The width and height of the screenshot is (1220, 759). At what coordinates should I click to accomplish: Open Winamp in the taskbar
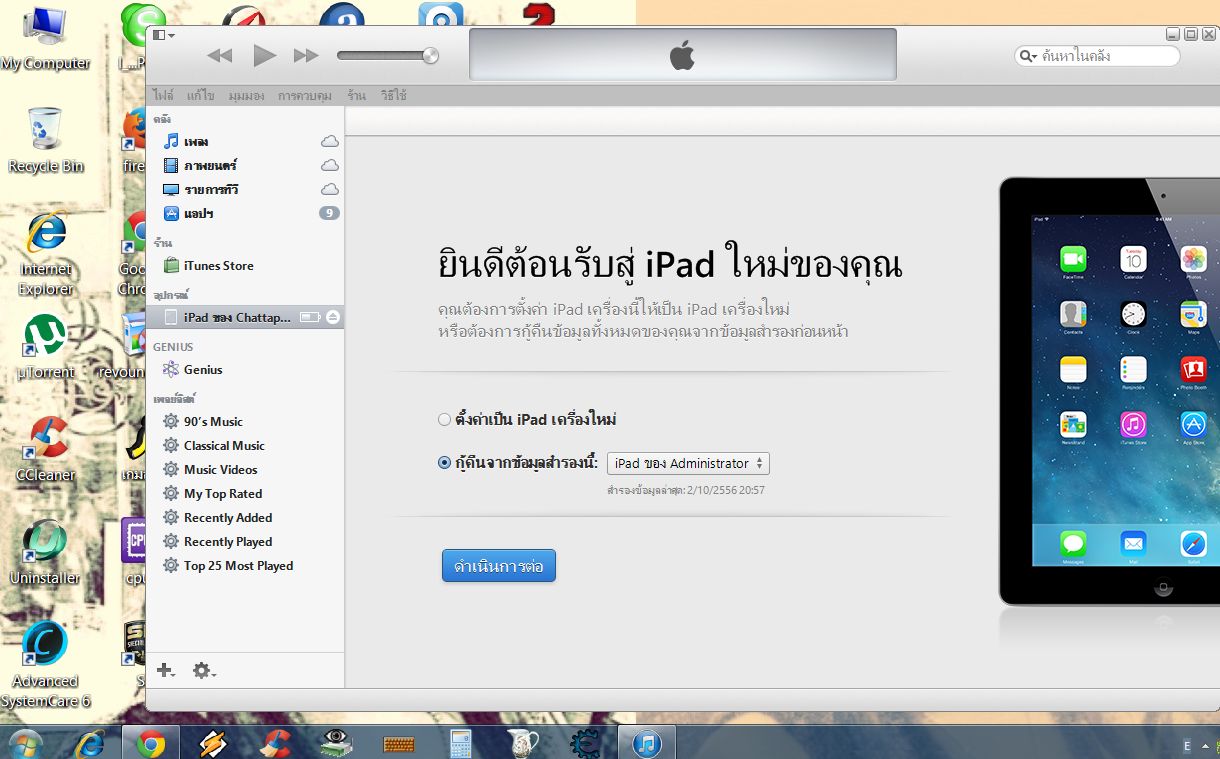coord(212,743)
